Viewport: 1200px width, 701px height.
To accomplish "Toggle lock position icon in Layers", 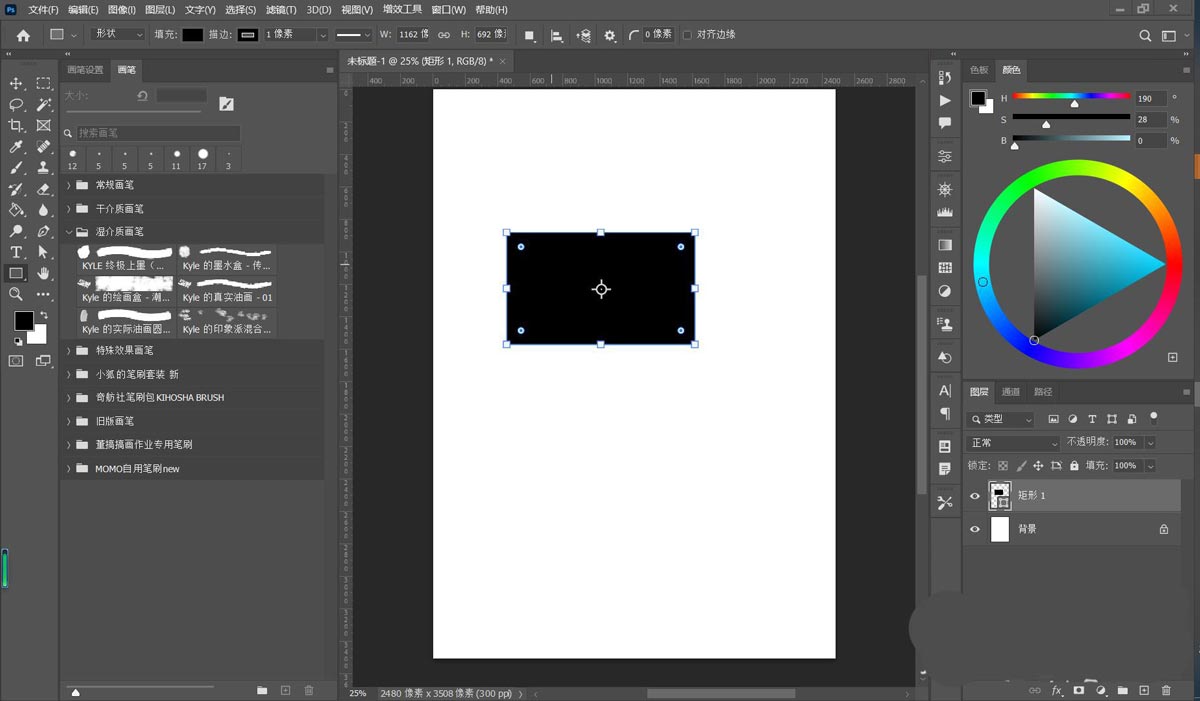I will [x=1039, y=466].
